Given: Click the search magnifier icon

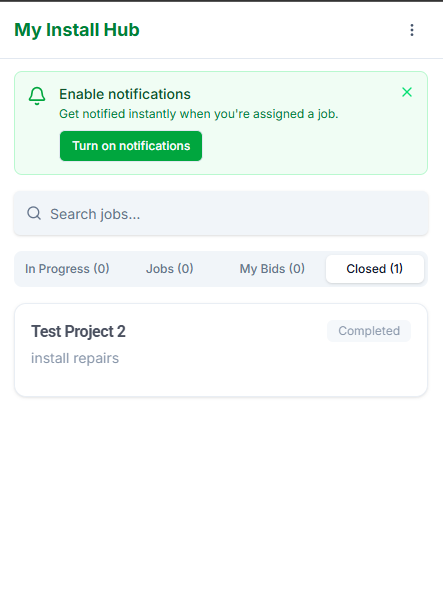Looking at the screenshot, I should tap(34, 213).
